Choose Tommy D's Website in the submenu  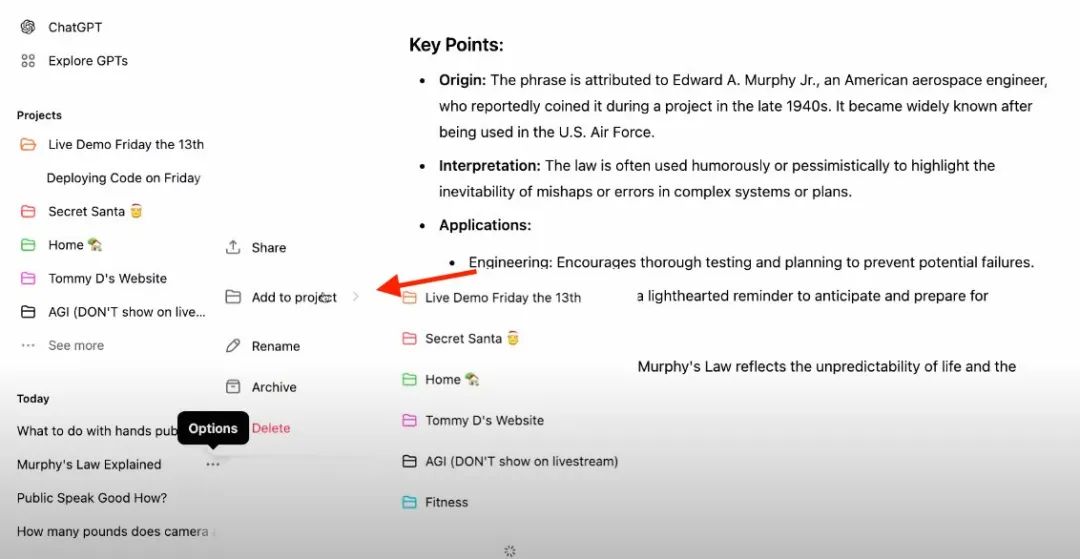click(484, 421)
